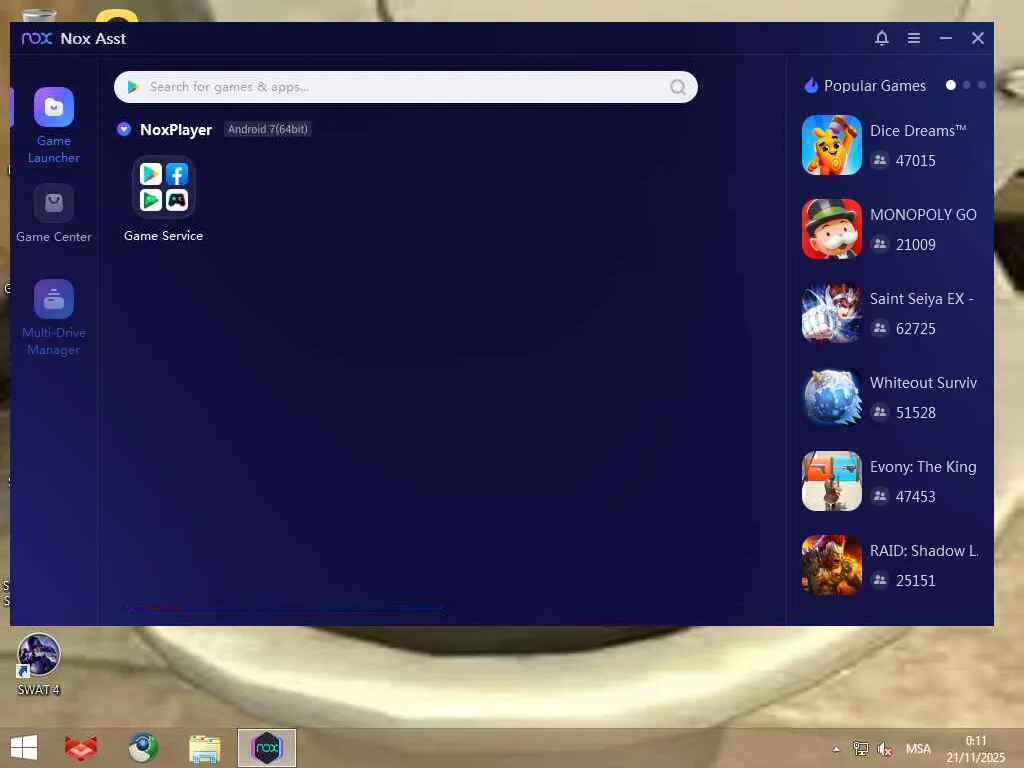The height and width of the screenshot is (768, 1024).
Task: Click the Dice Dreams title text
Action: coord(918,131)
